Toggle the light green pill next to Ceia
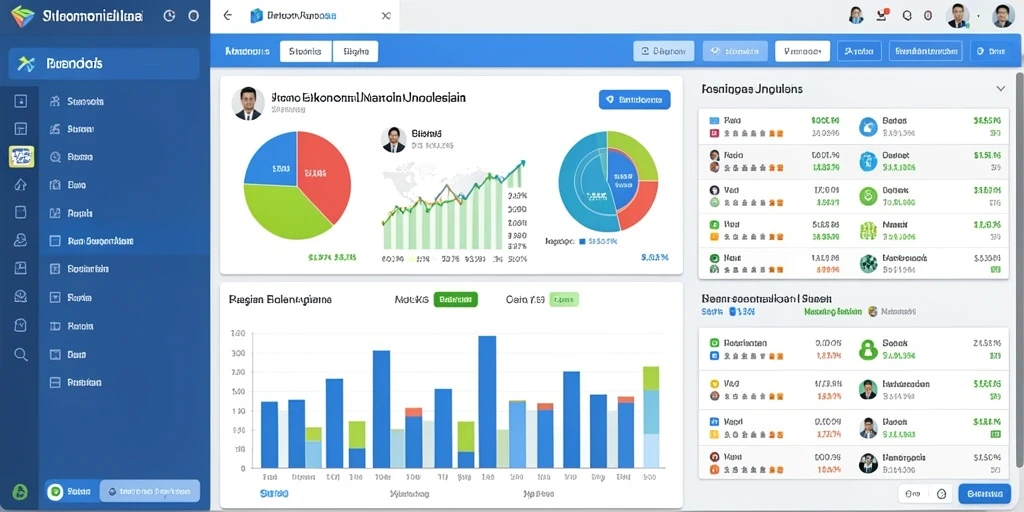This screenshot has width=1024, height=512. 564,300
